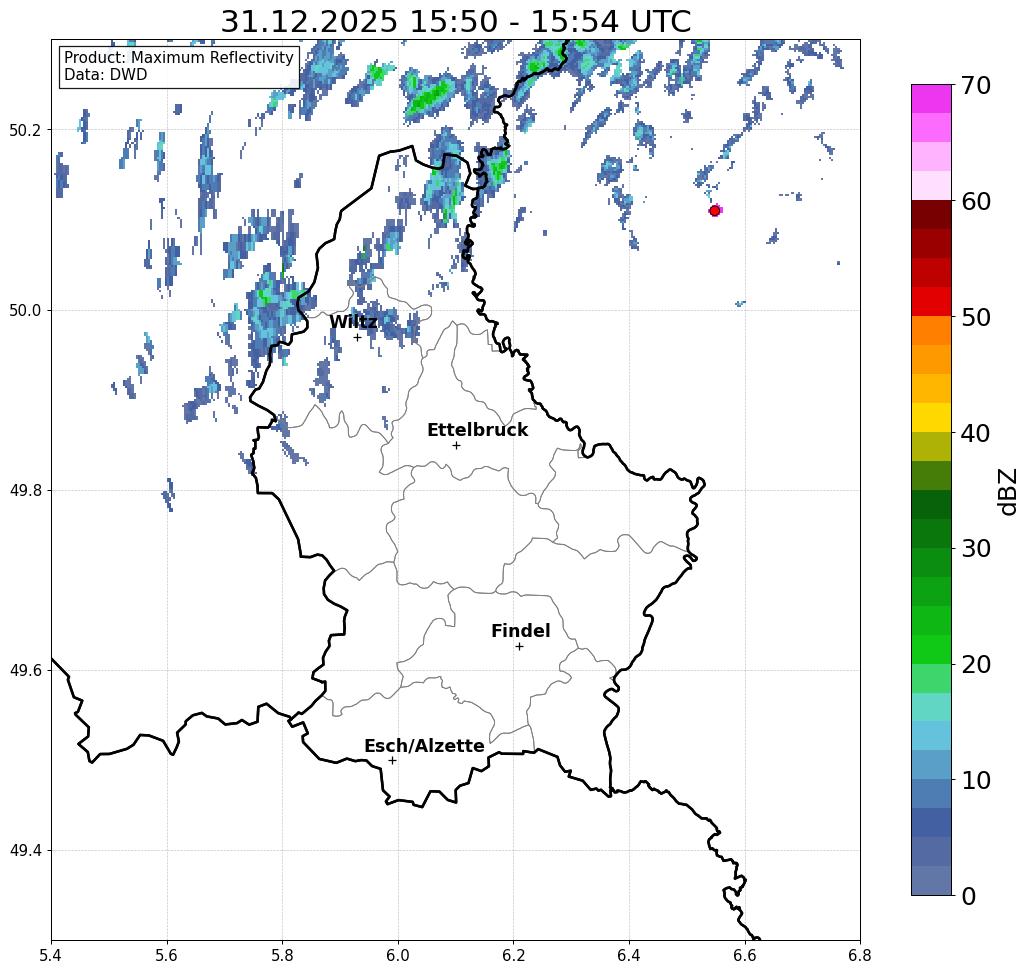Click the longitude tick label 6.8
Viewport: 1029px width, 973px height.
860,955
